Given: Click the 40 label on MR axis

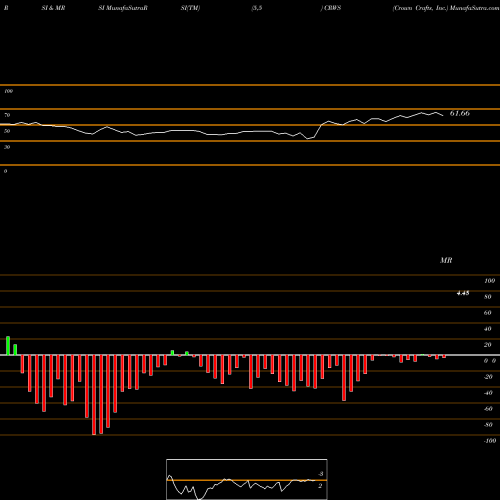Looking at the screenshot, I should (x=488, y=329).
